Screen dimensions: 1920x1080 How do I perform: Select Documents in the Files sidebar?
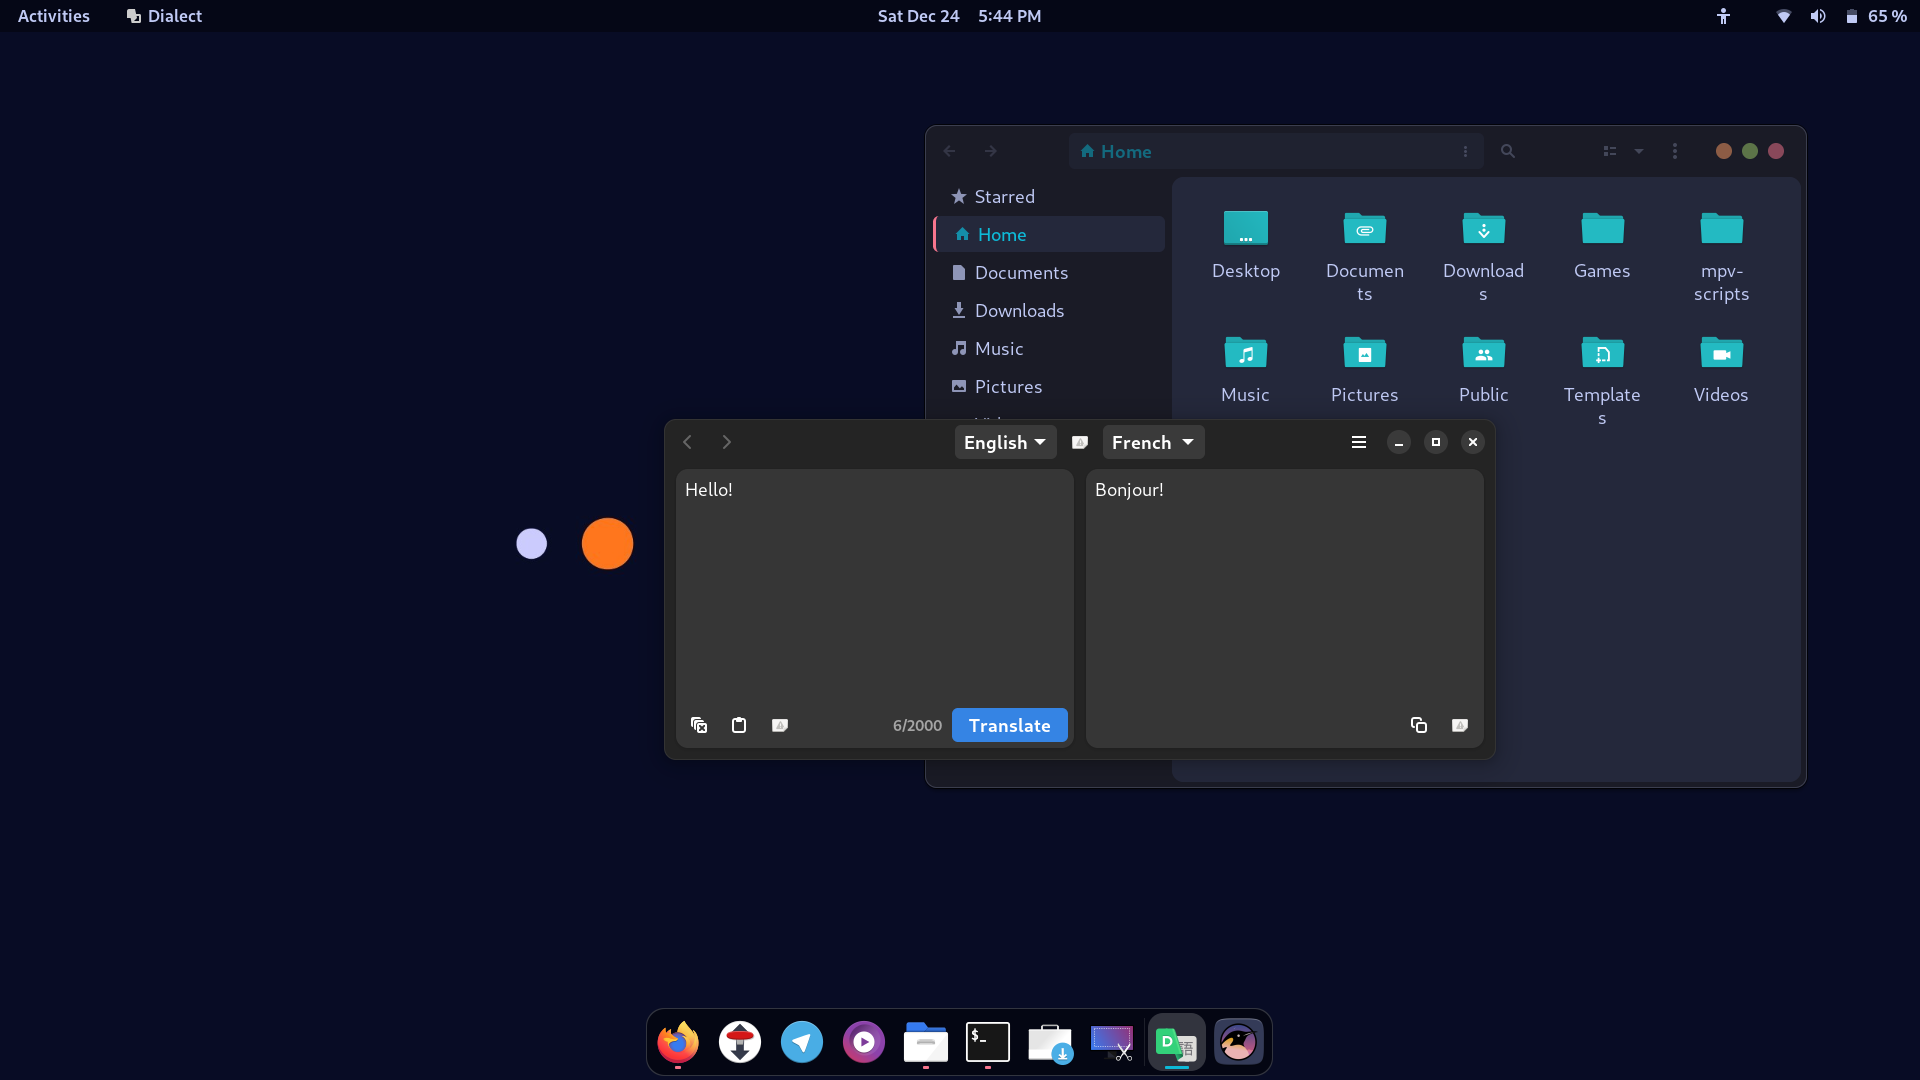tap(1020, 273)
